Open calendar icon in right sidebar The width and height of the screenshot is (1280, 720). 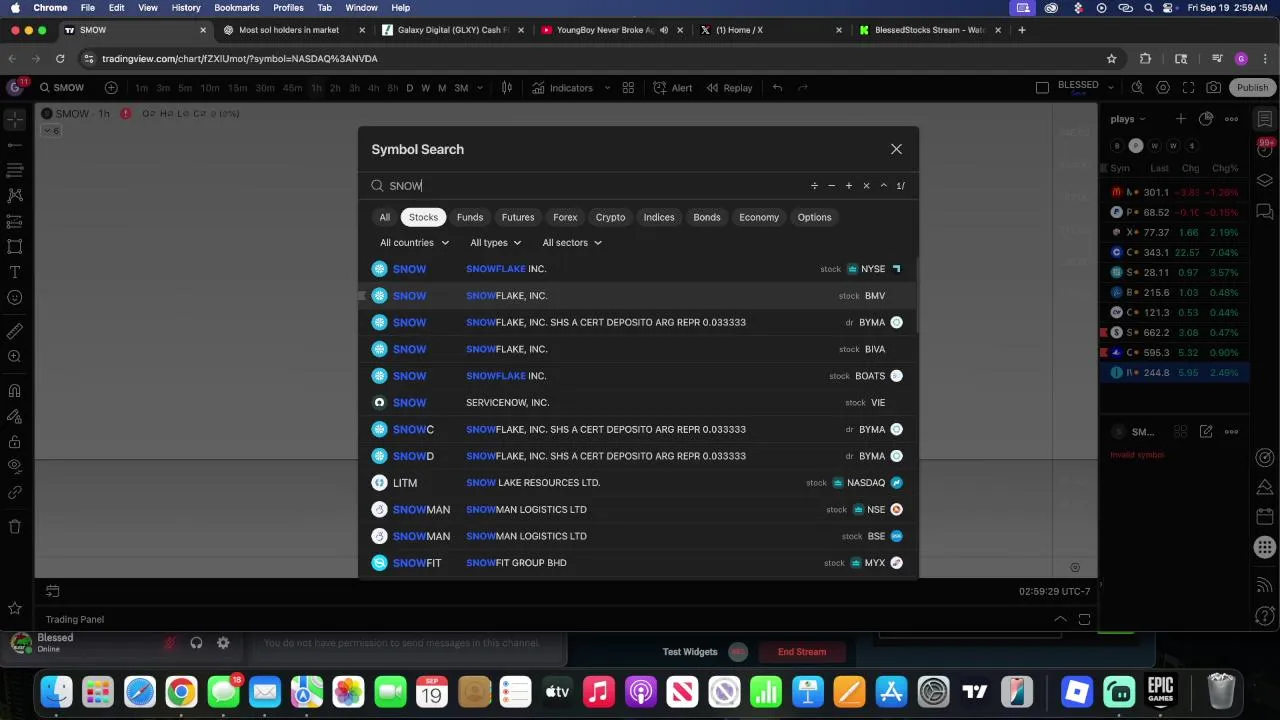point(1265,517)
